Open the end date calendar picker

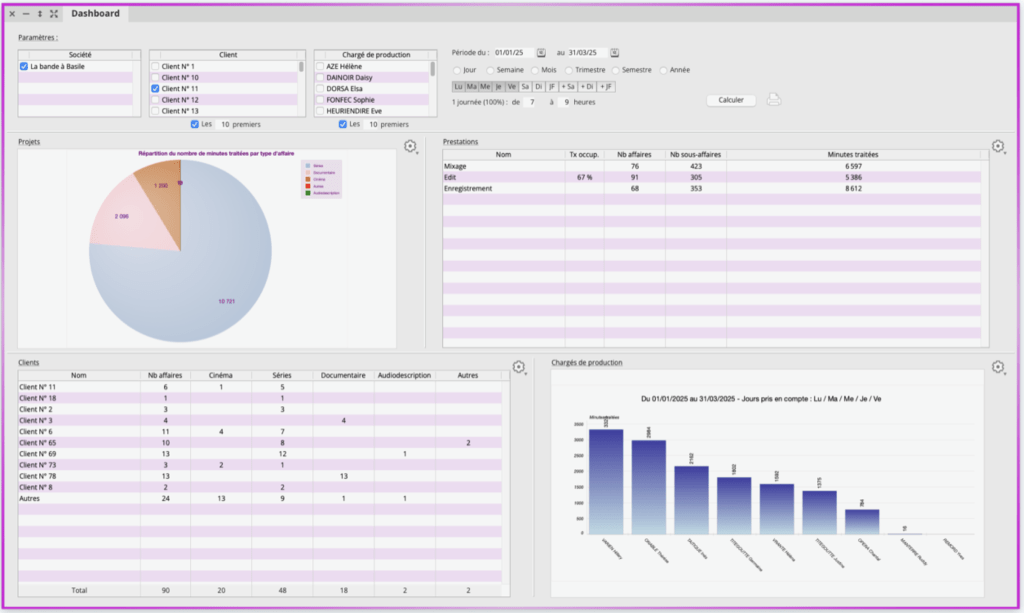(615, 52)
